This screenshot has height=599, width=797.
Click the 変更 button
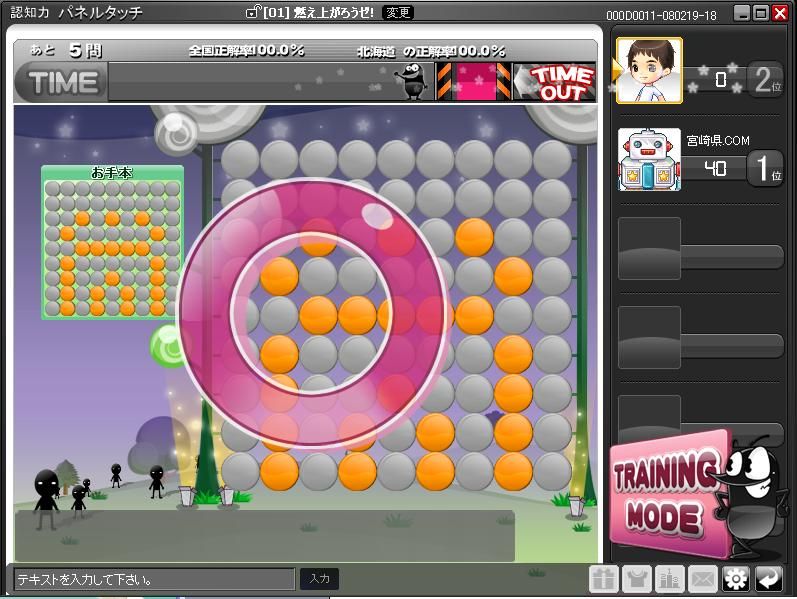(397, 12)
